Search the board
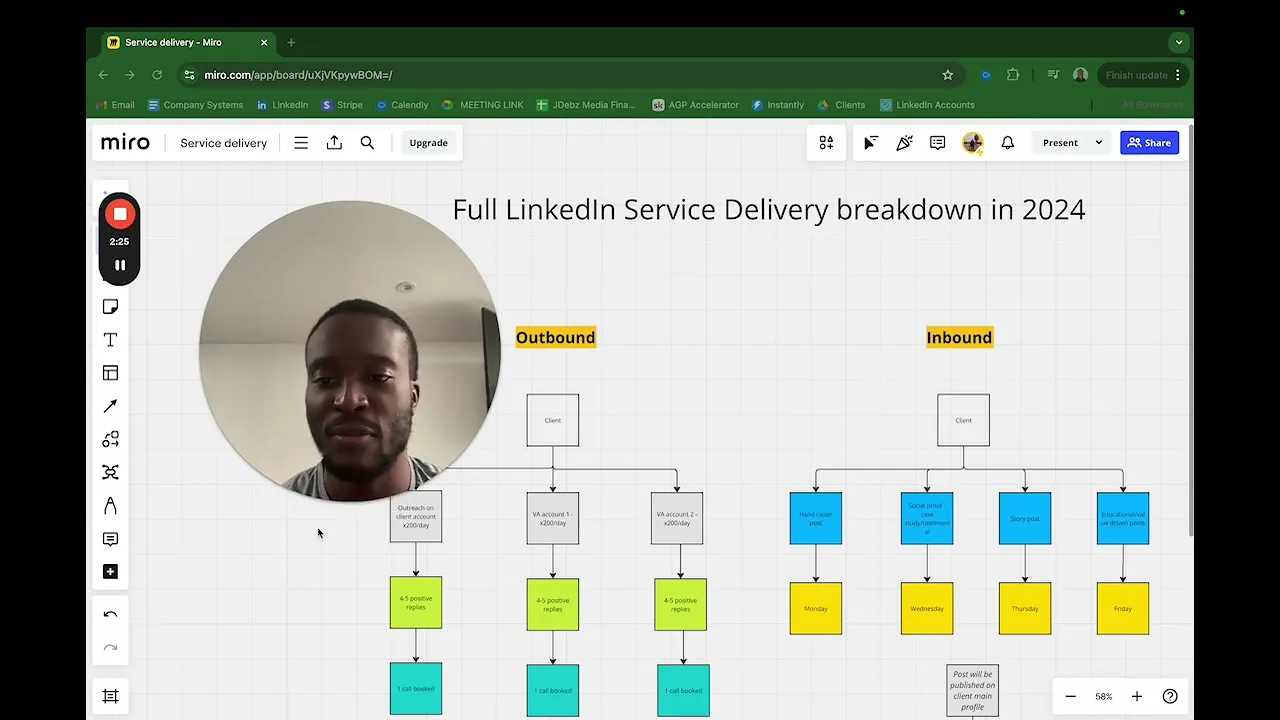1280x720 pixels. click(367, 143)
